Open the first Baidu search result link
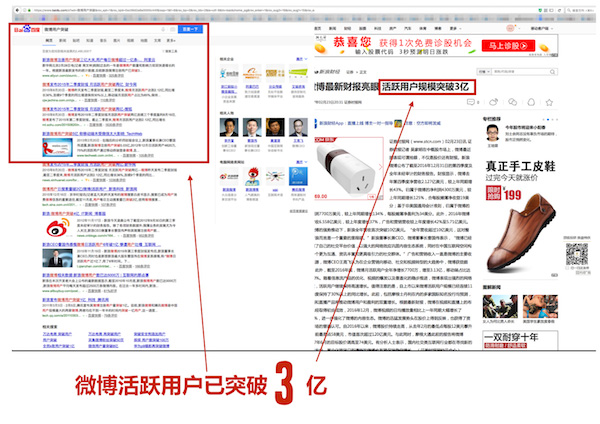Screen dimensions: 600x424 point(98,60)
